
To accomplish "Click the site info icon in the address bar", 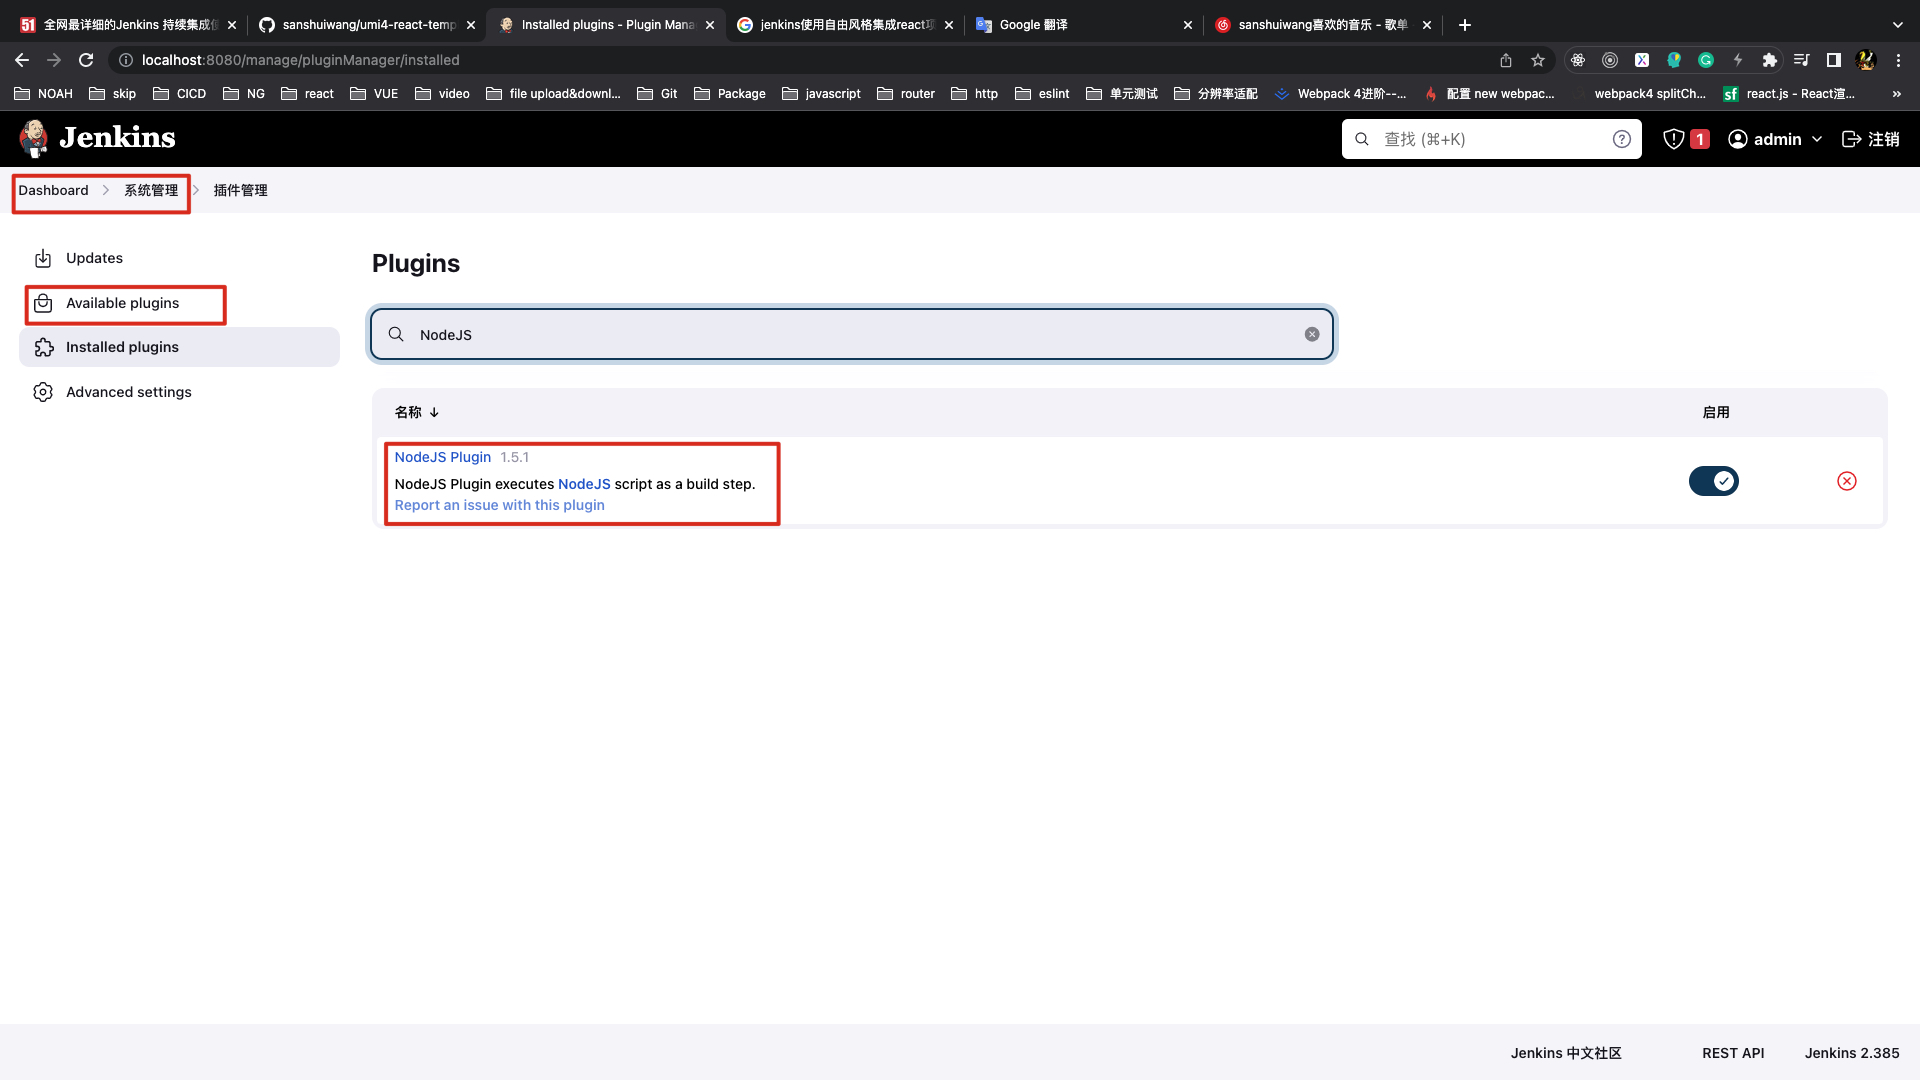I will (x=126, y=60).
